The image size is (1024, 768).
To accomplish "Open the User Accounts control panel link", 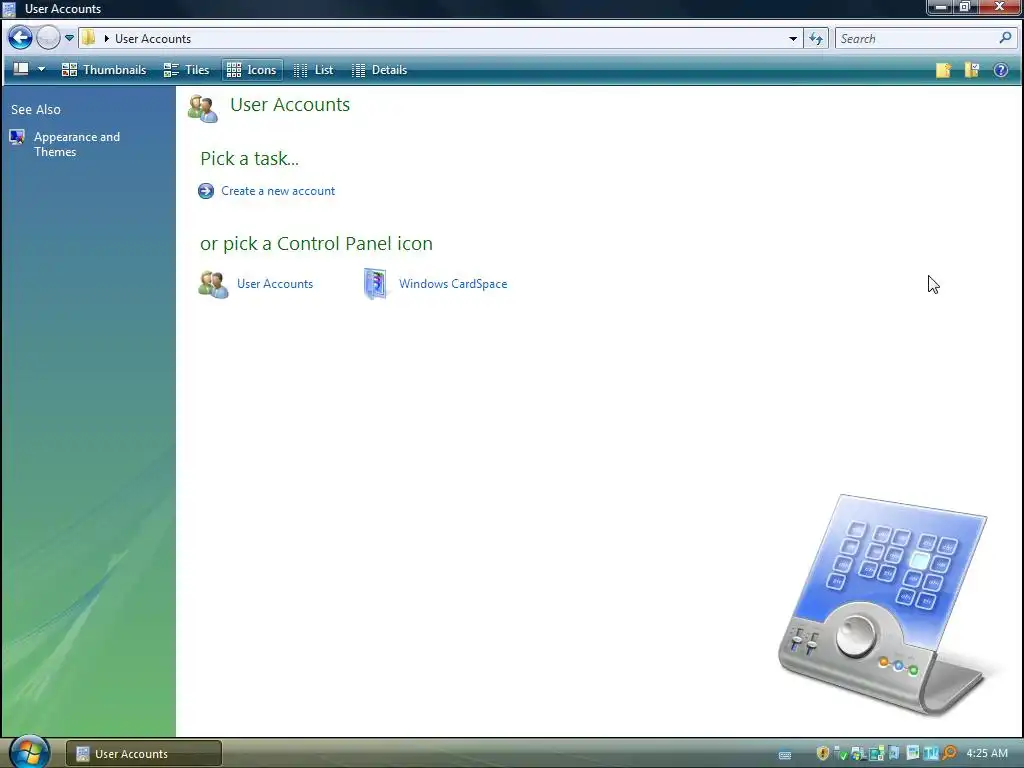I will pos(275,284).
